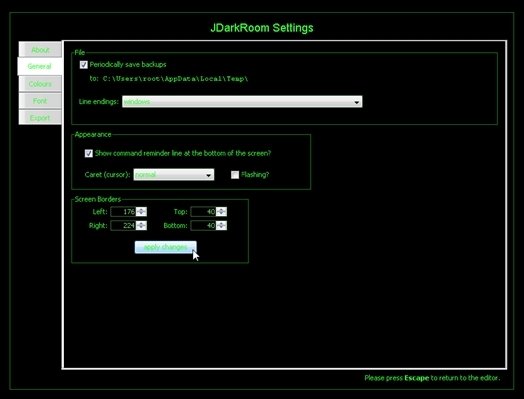This screenshot has width=524, height=399.
Task: Toggle Periodically save backups checkbox
Action: click(x=84, y=64)
